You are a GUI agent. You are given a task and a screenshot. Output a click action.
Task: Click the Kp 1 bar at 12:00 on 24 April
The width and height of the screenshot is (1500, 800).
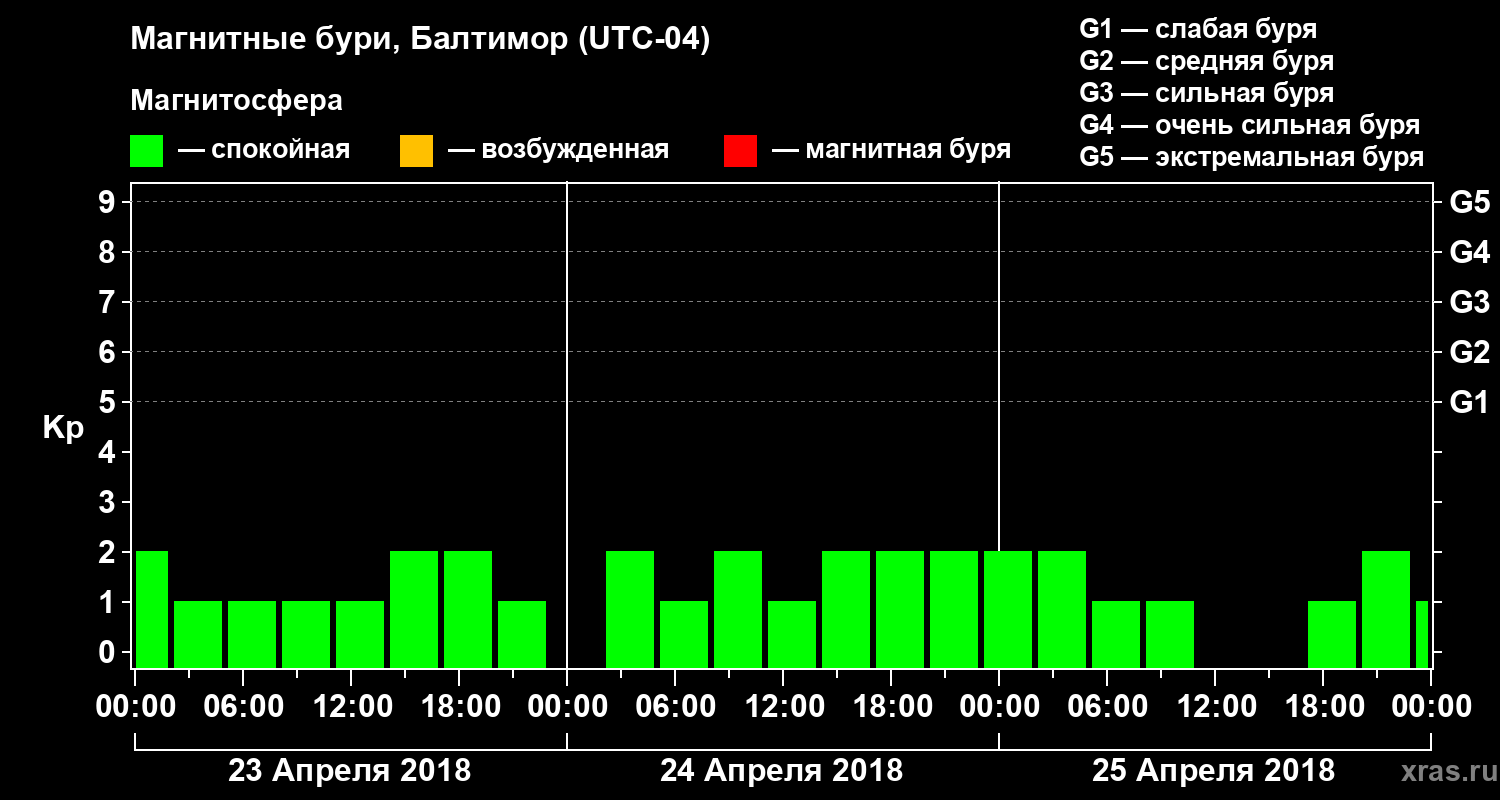coord(792,634)
